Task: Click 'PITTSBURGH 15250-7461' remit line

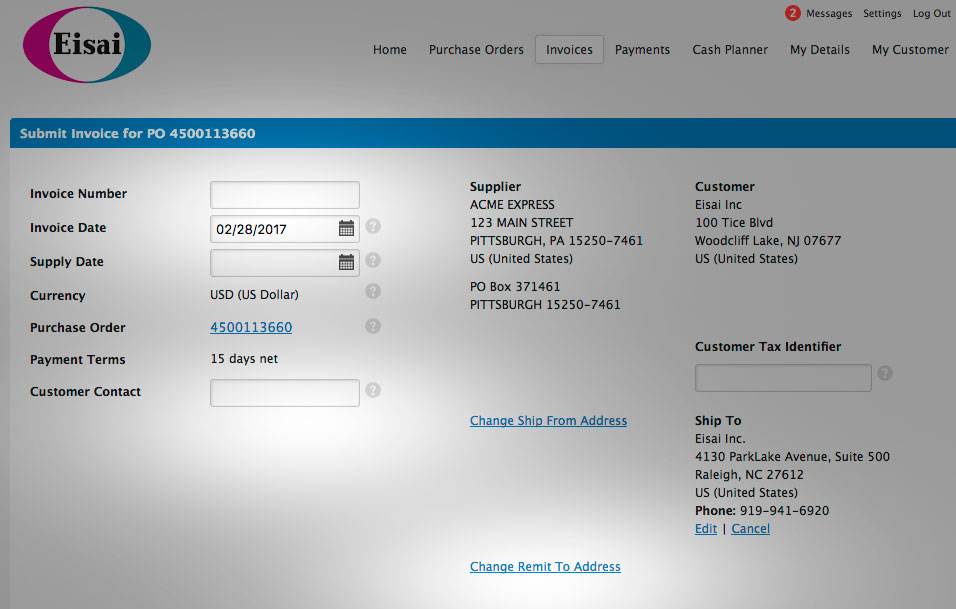Action: pyautogui.click(x=545, y=304)
